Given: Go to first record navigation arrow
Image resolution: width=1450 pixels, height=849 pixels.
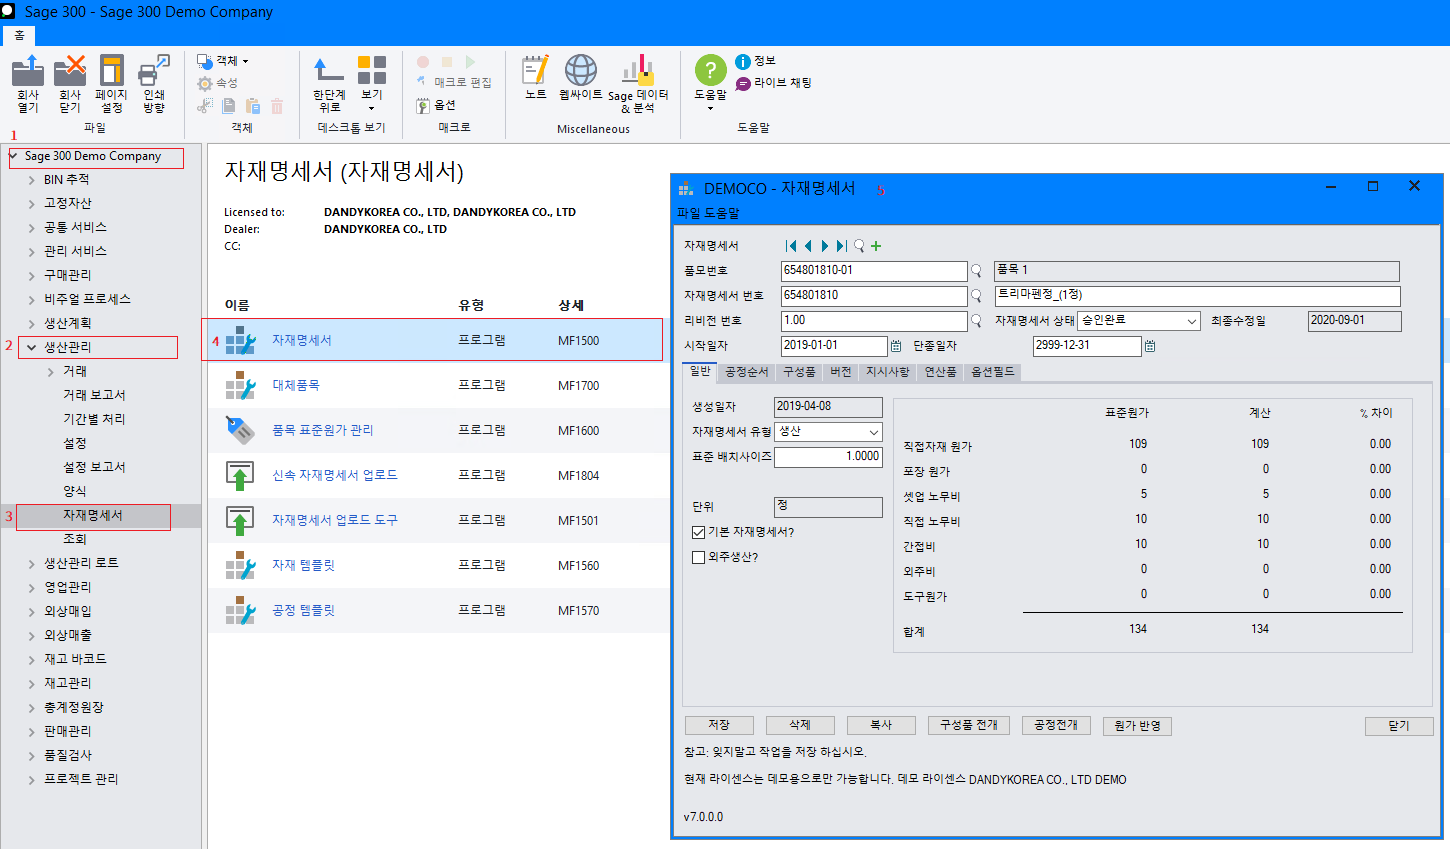Looking at the screenshot, I should [x=791, y=246].
